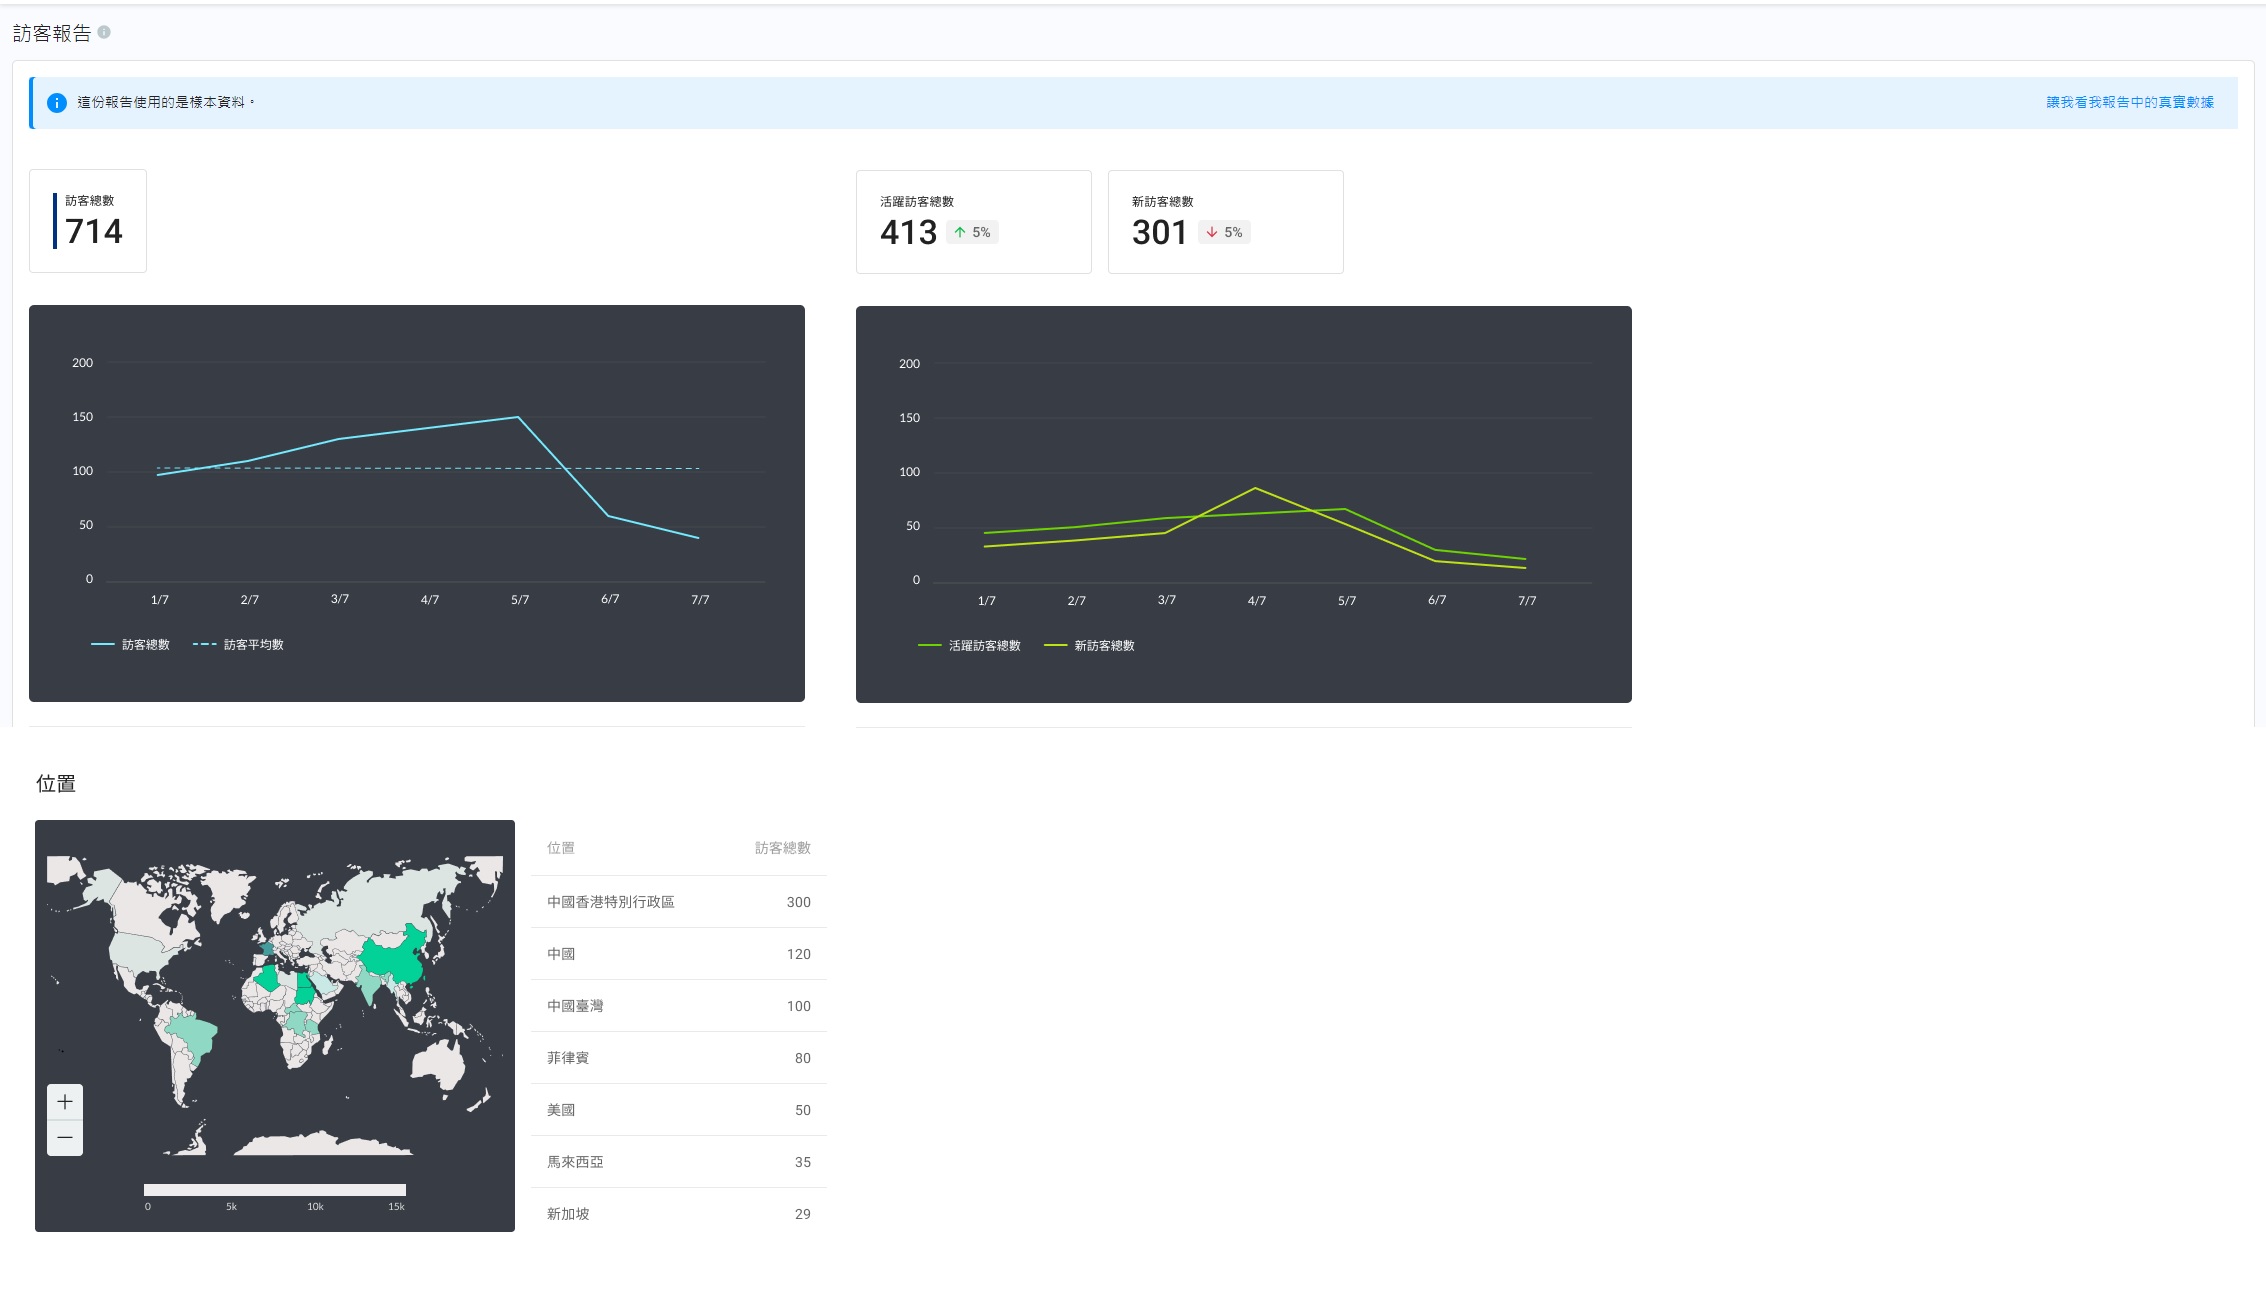The height and width of the screenshot is (1291, 2266).
Task: Sort by 訪客總數 column header
Action: 782,848
